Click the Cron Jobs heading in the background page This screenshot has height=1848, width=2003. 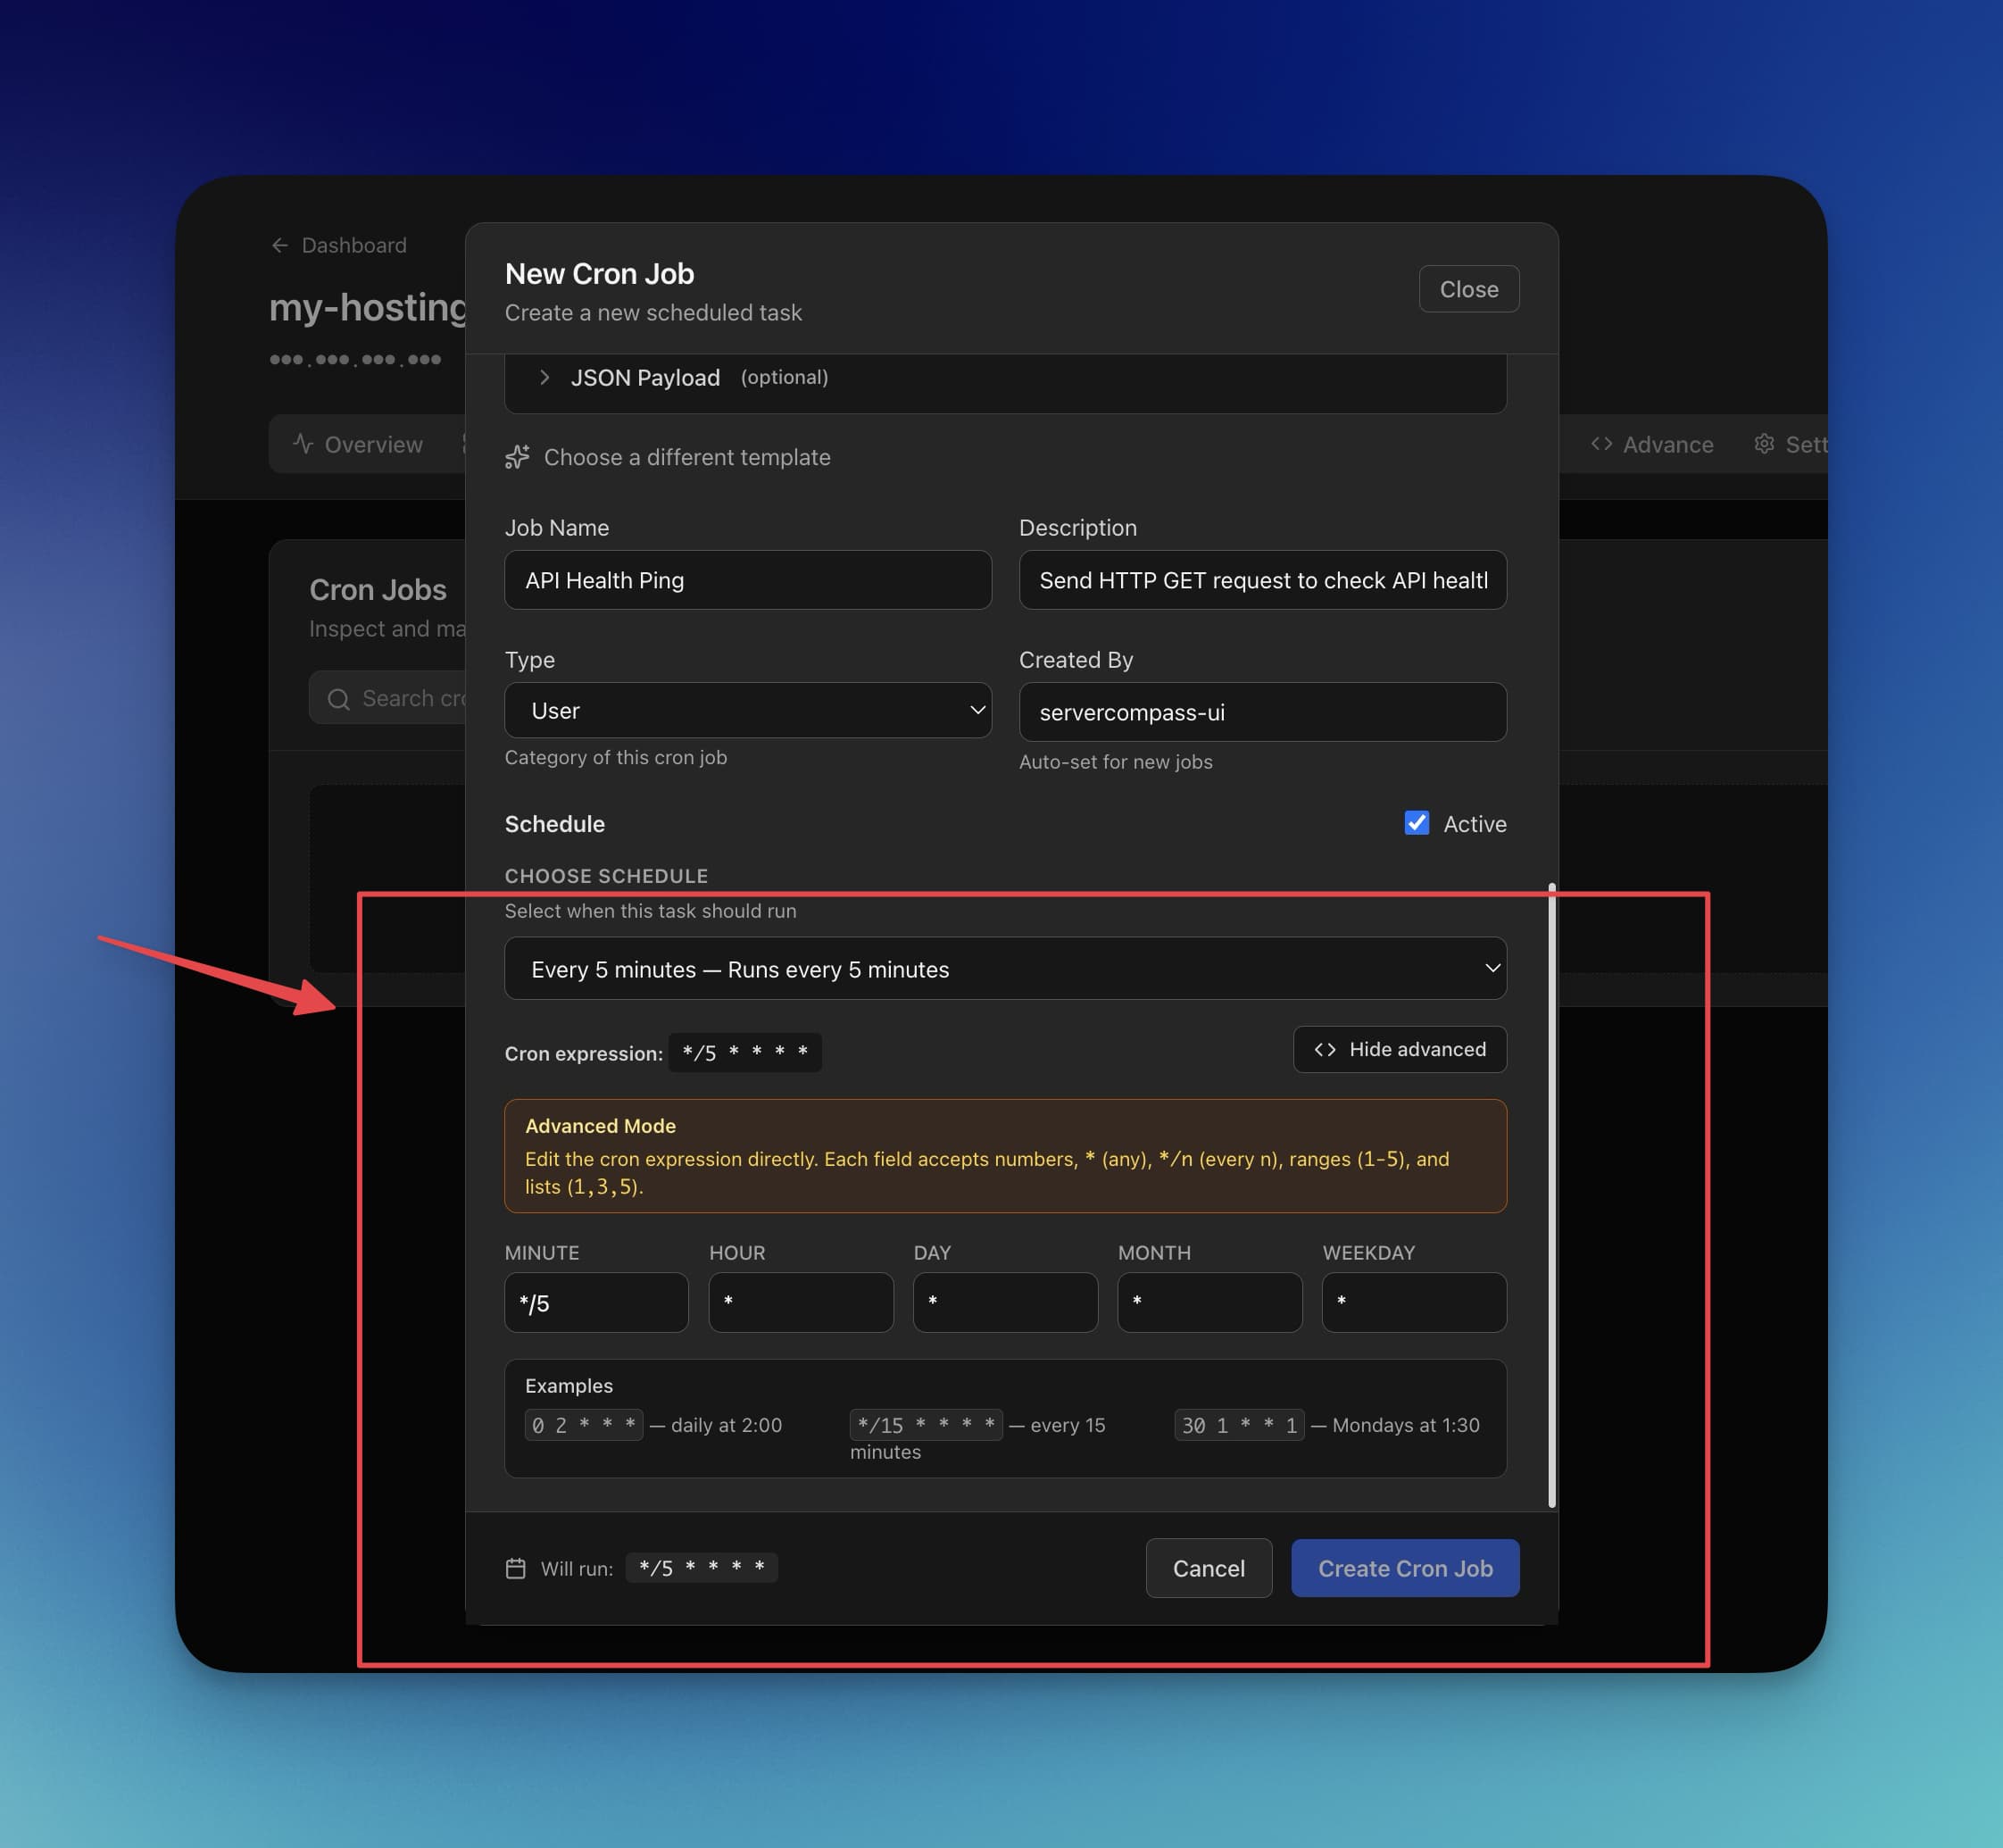[378, 590]
